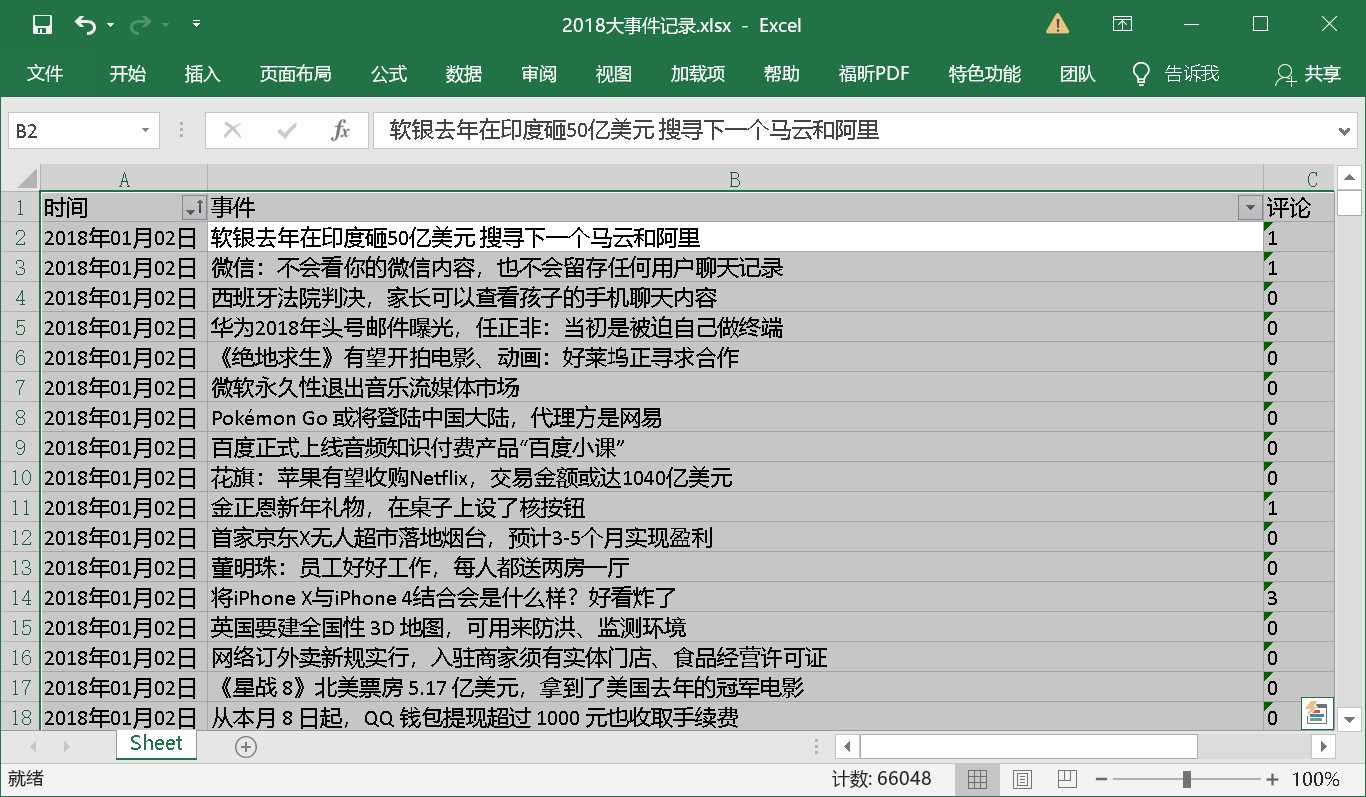Open the 时间 column filter dropdown
The width and height of the screenshot is (1366, 797).
click(195, 208)
